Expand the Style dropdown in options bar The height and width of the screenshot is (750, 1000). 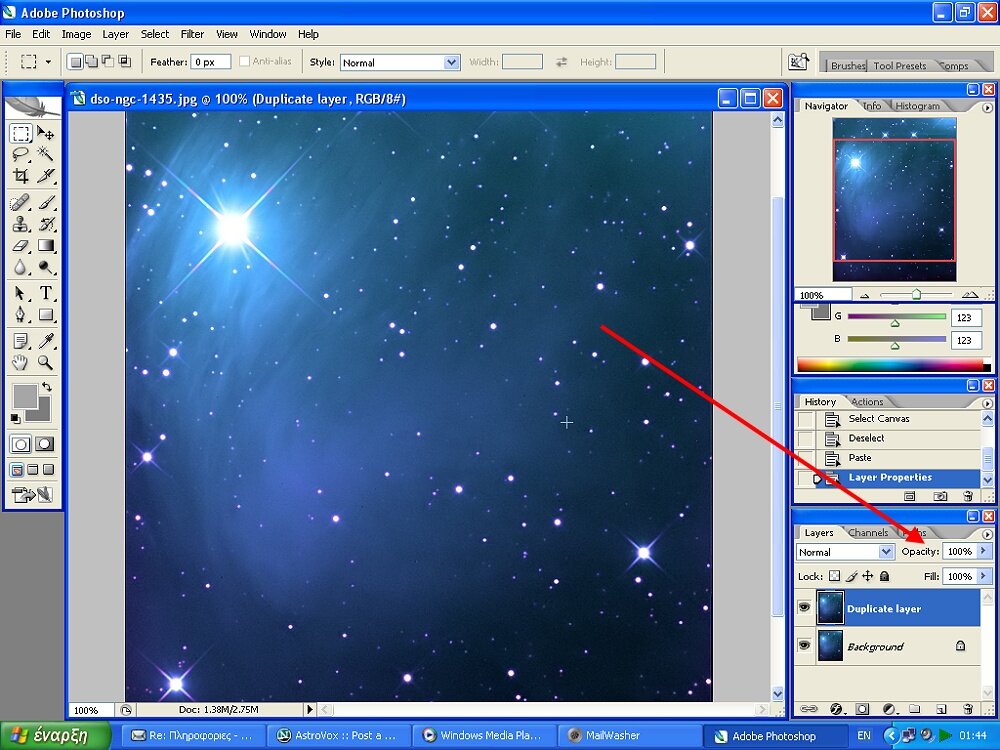tap(450, 62)
